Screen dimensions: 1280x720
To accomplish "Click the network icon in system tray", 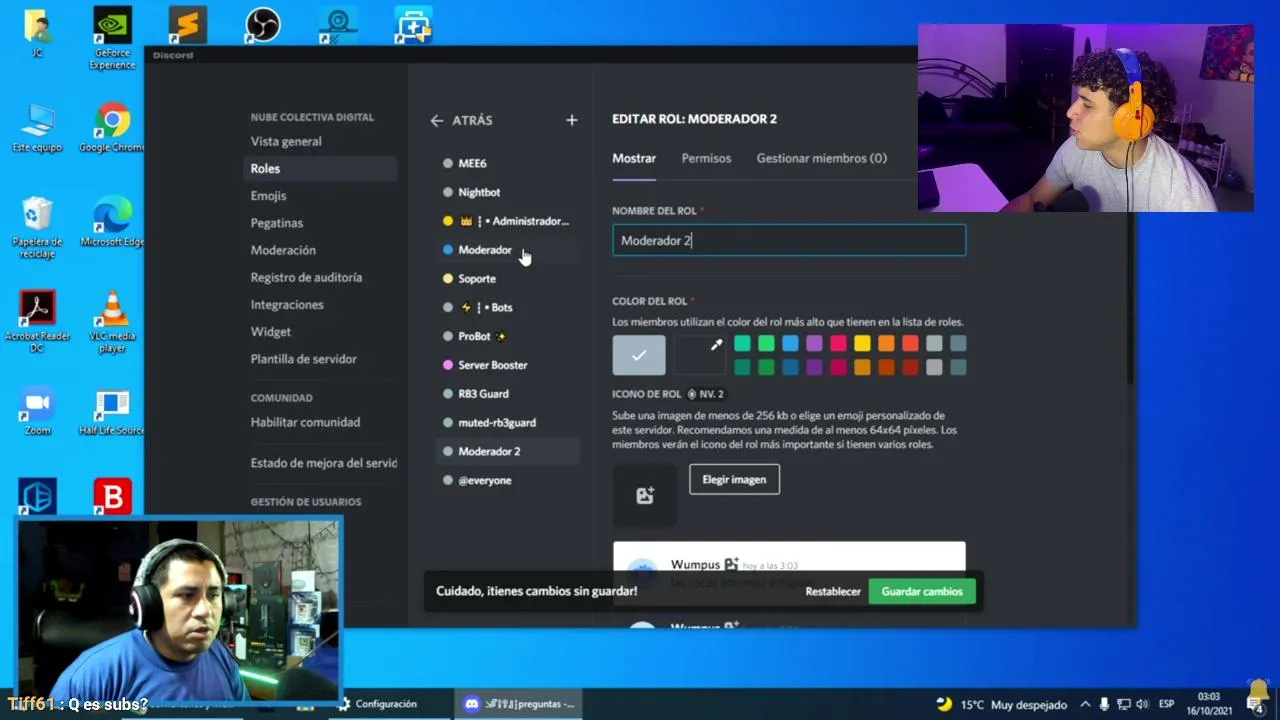I will coord(1123,704).
